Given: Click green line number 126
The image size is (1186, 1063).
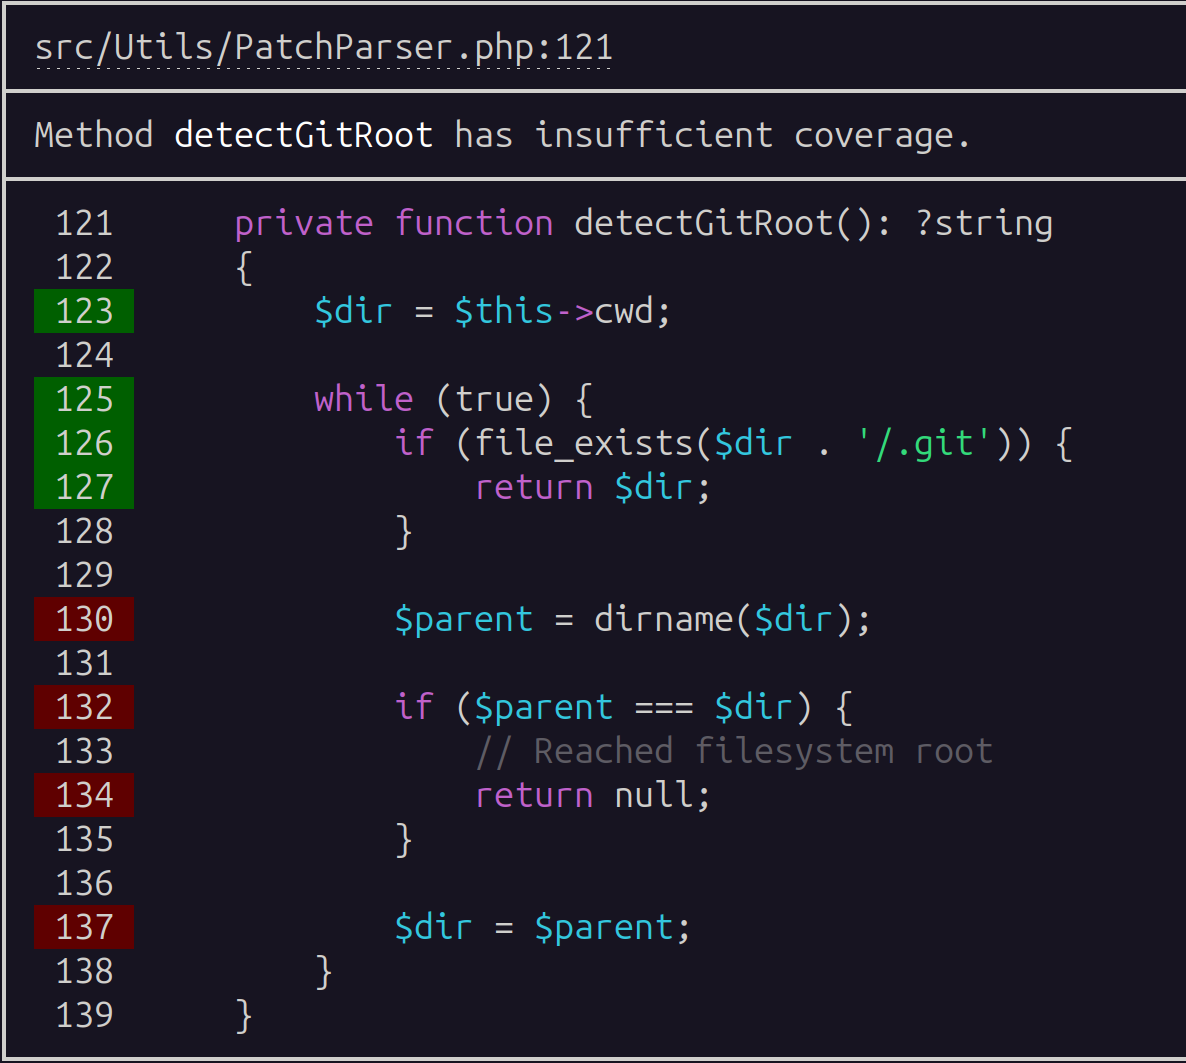Looking at the screenshot, I should point(84,443).
